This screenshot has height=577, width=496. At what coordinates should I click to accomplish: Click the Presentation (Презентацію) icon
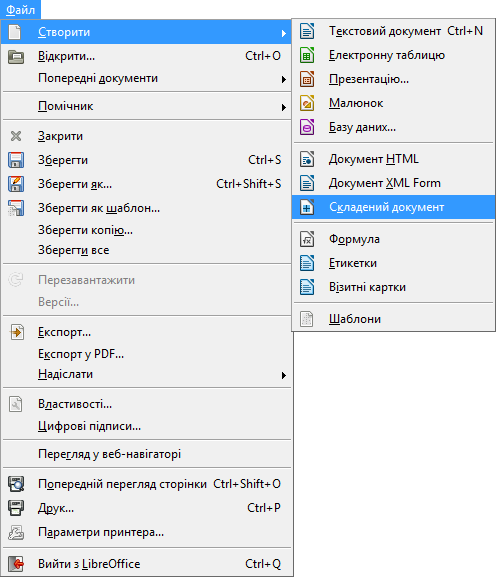(307, 79)
